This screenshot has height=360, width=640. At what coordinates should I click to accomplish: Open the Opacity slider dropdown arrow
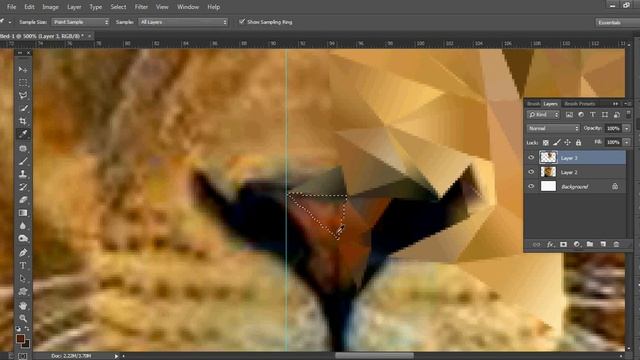(x=627, y=129)
